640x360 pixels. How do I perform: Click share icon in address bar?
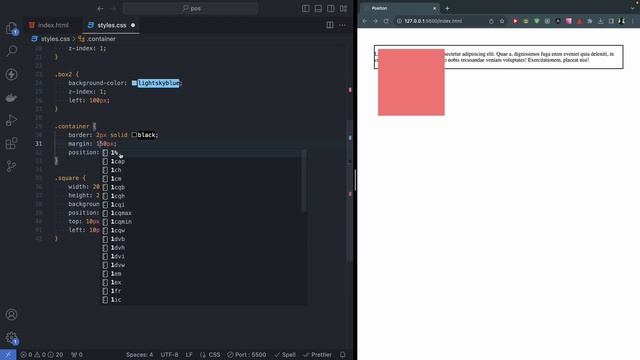pos(491,21)
